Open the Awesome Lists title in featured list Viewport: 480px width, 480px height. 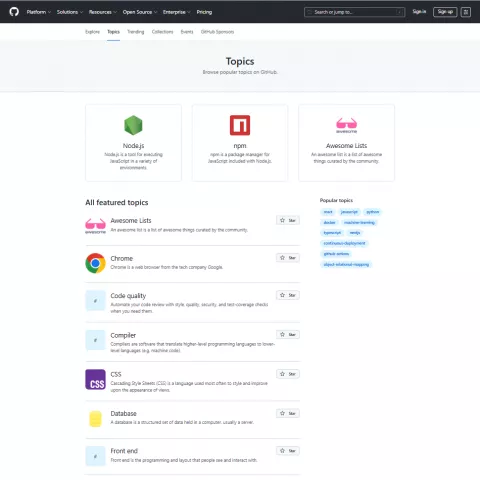pos(131,220)
